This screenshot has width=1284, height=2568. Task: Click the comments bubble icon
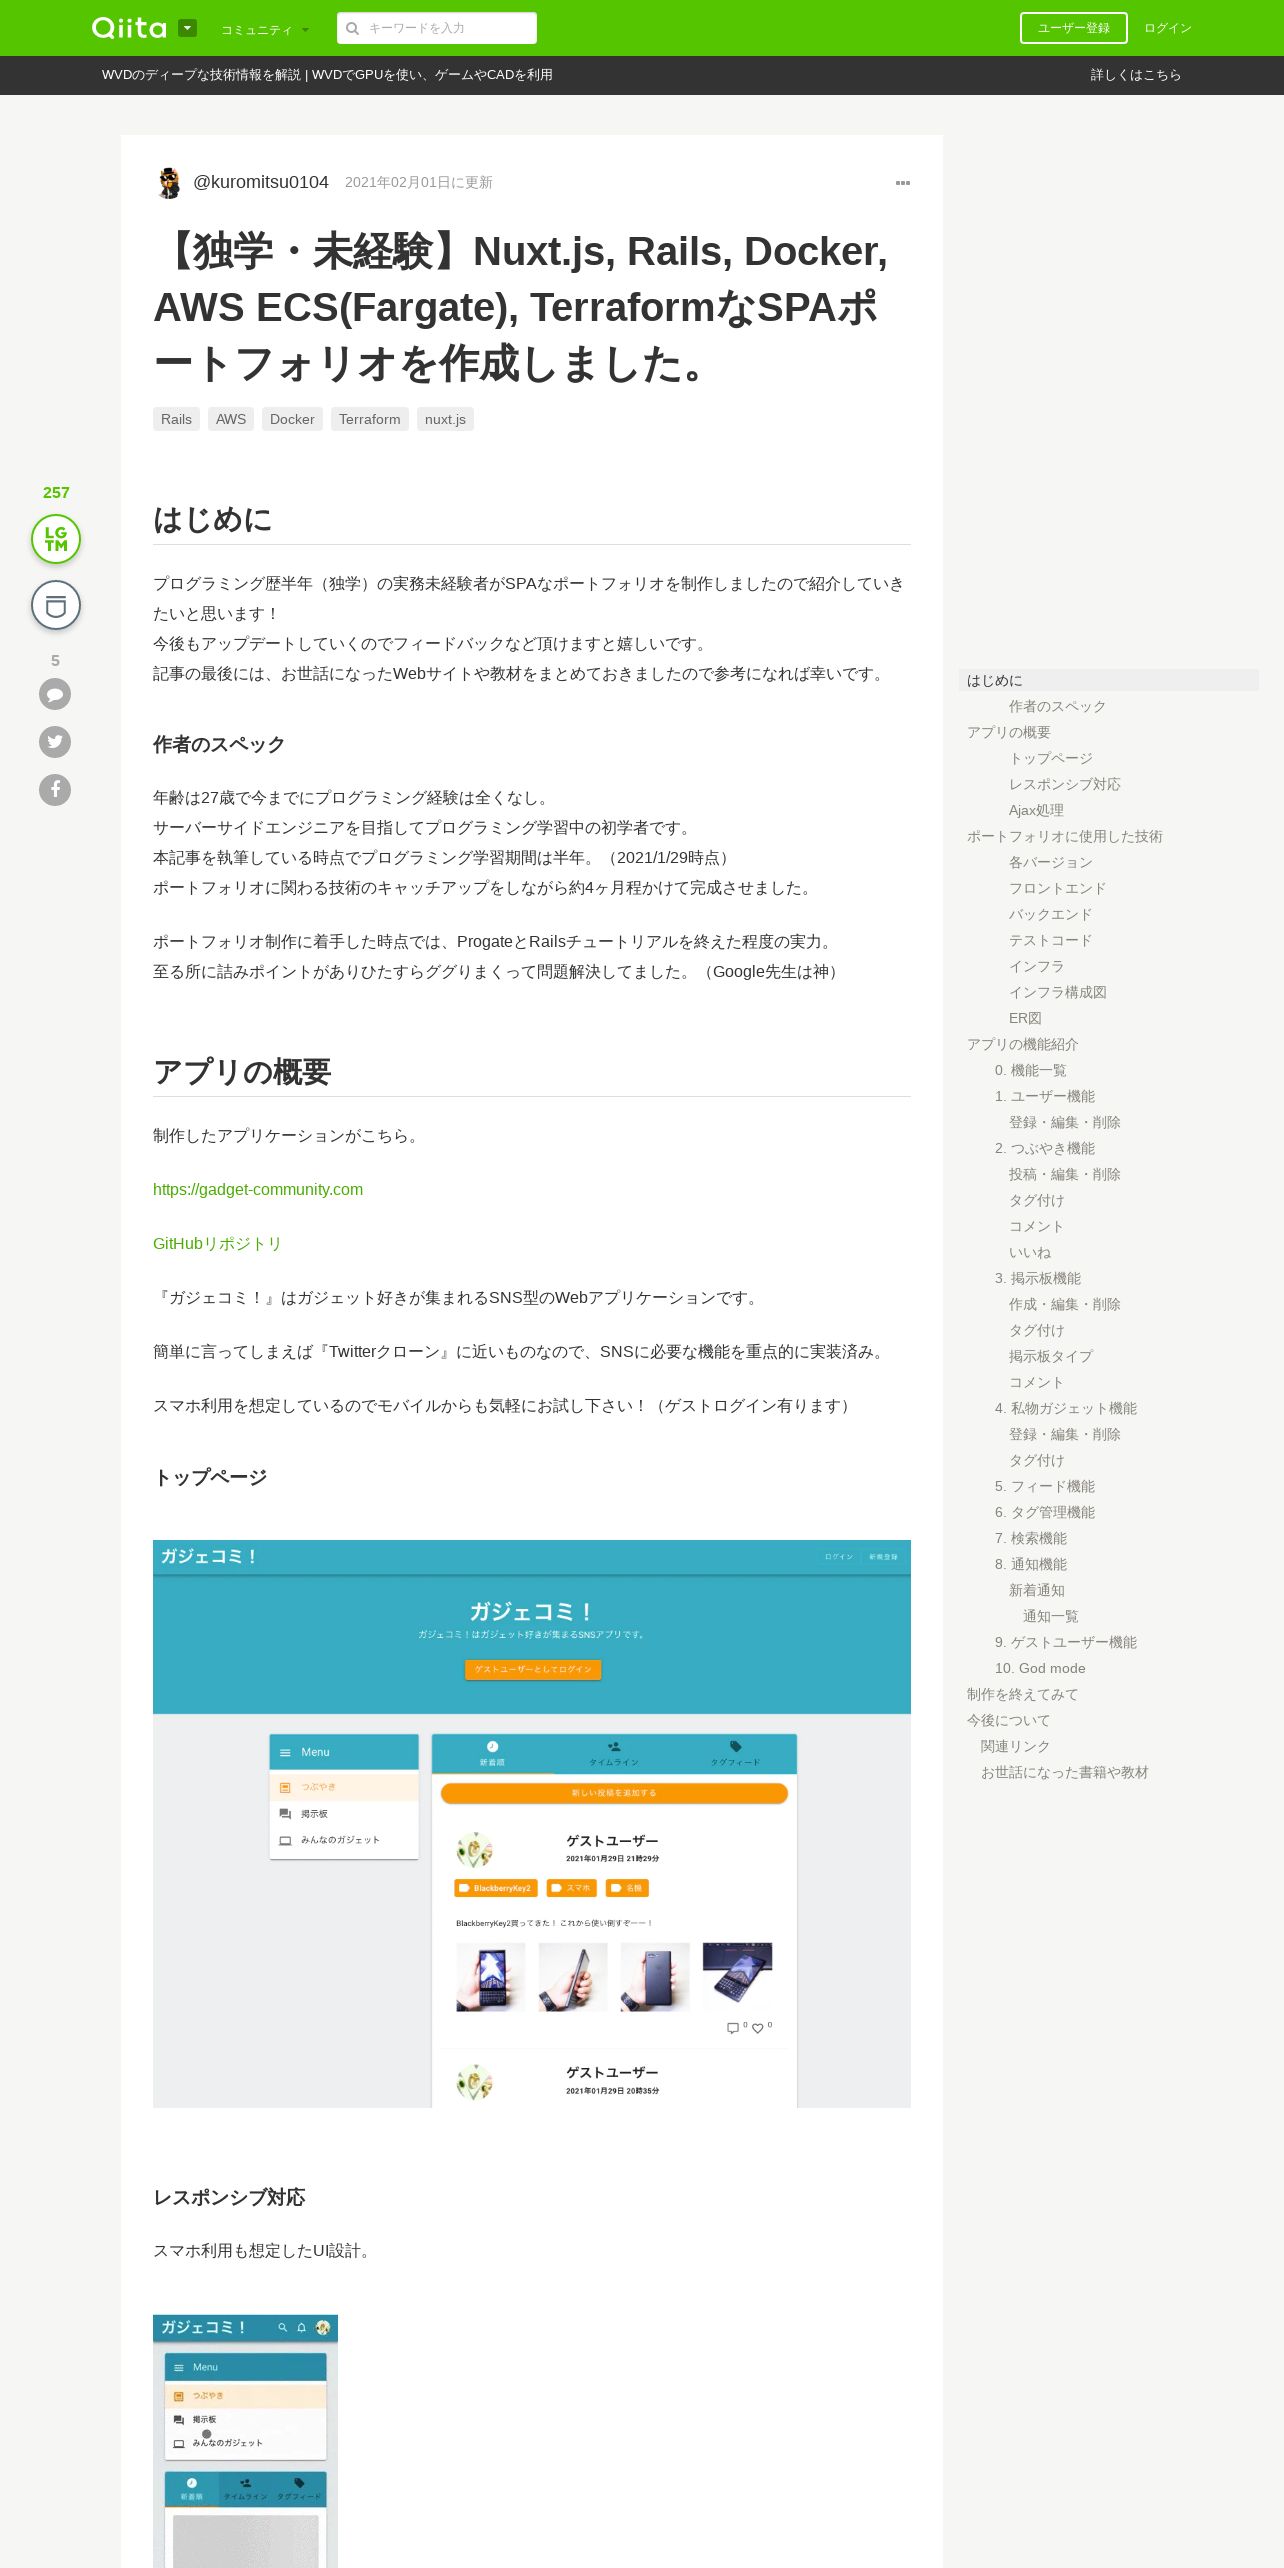[55, 694]
